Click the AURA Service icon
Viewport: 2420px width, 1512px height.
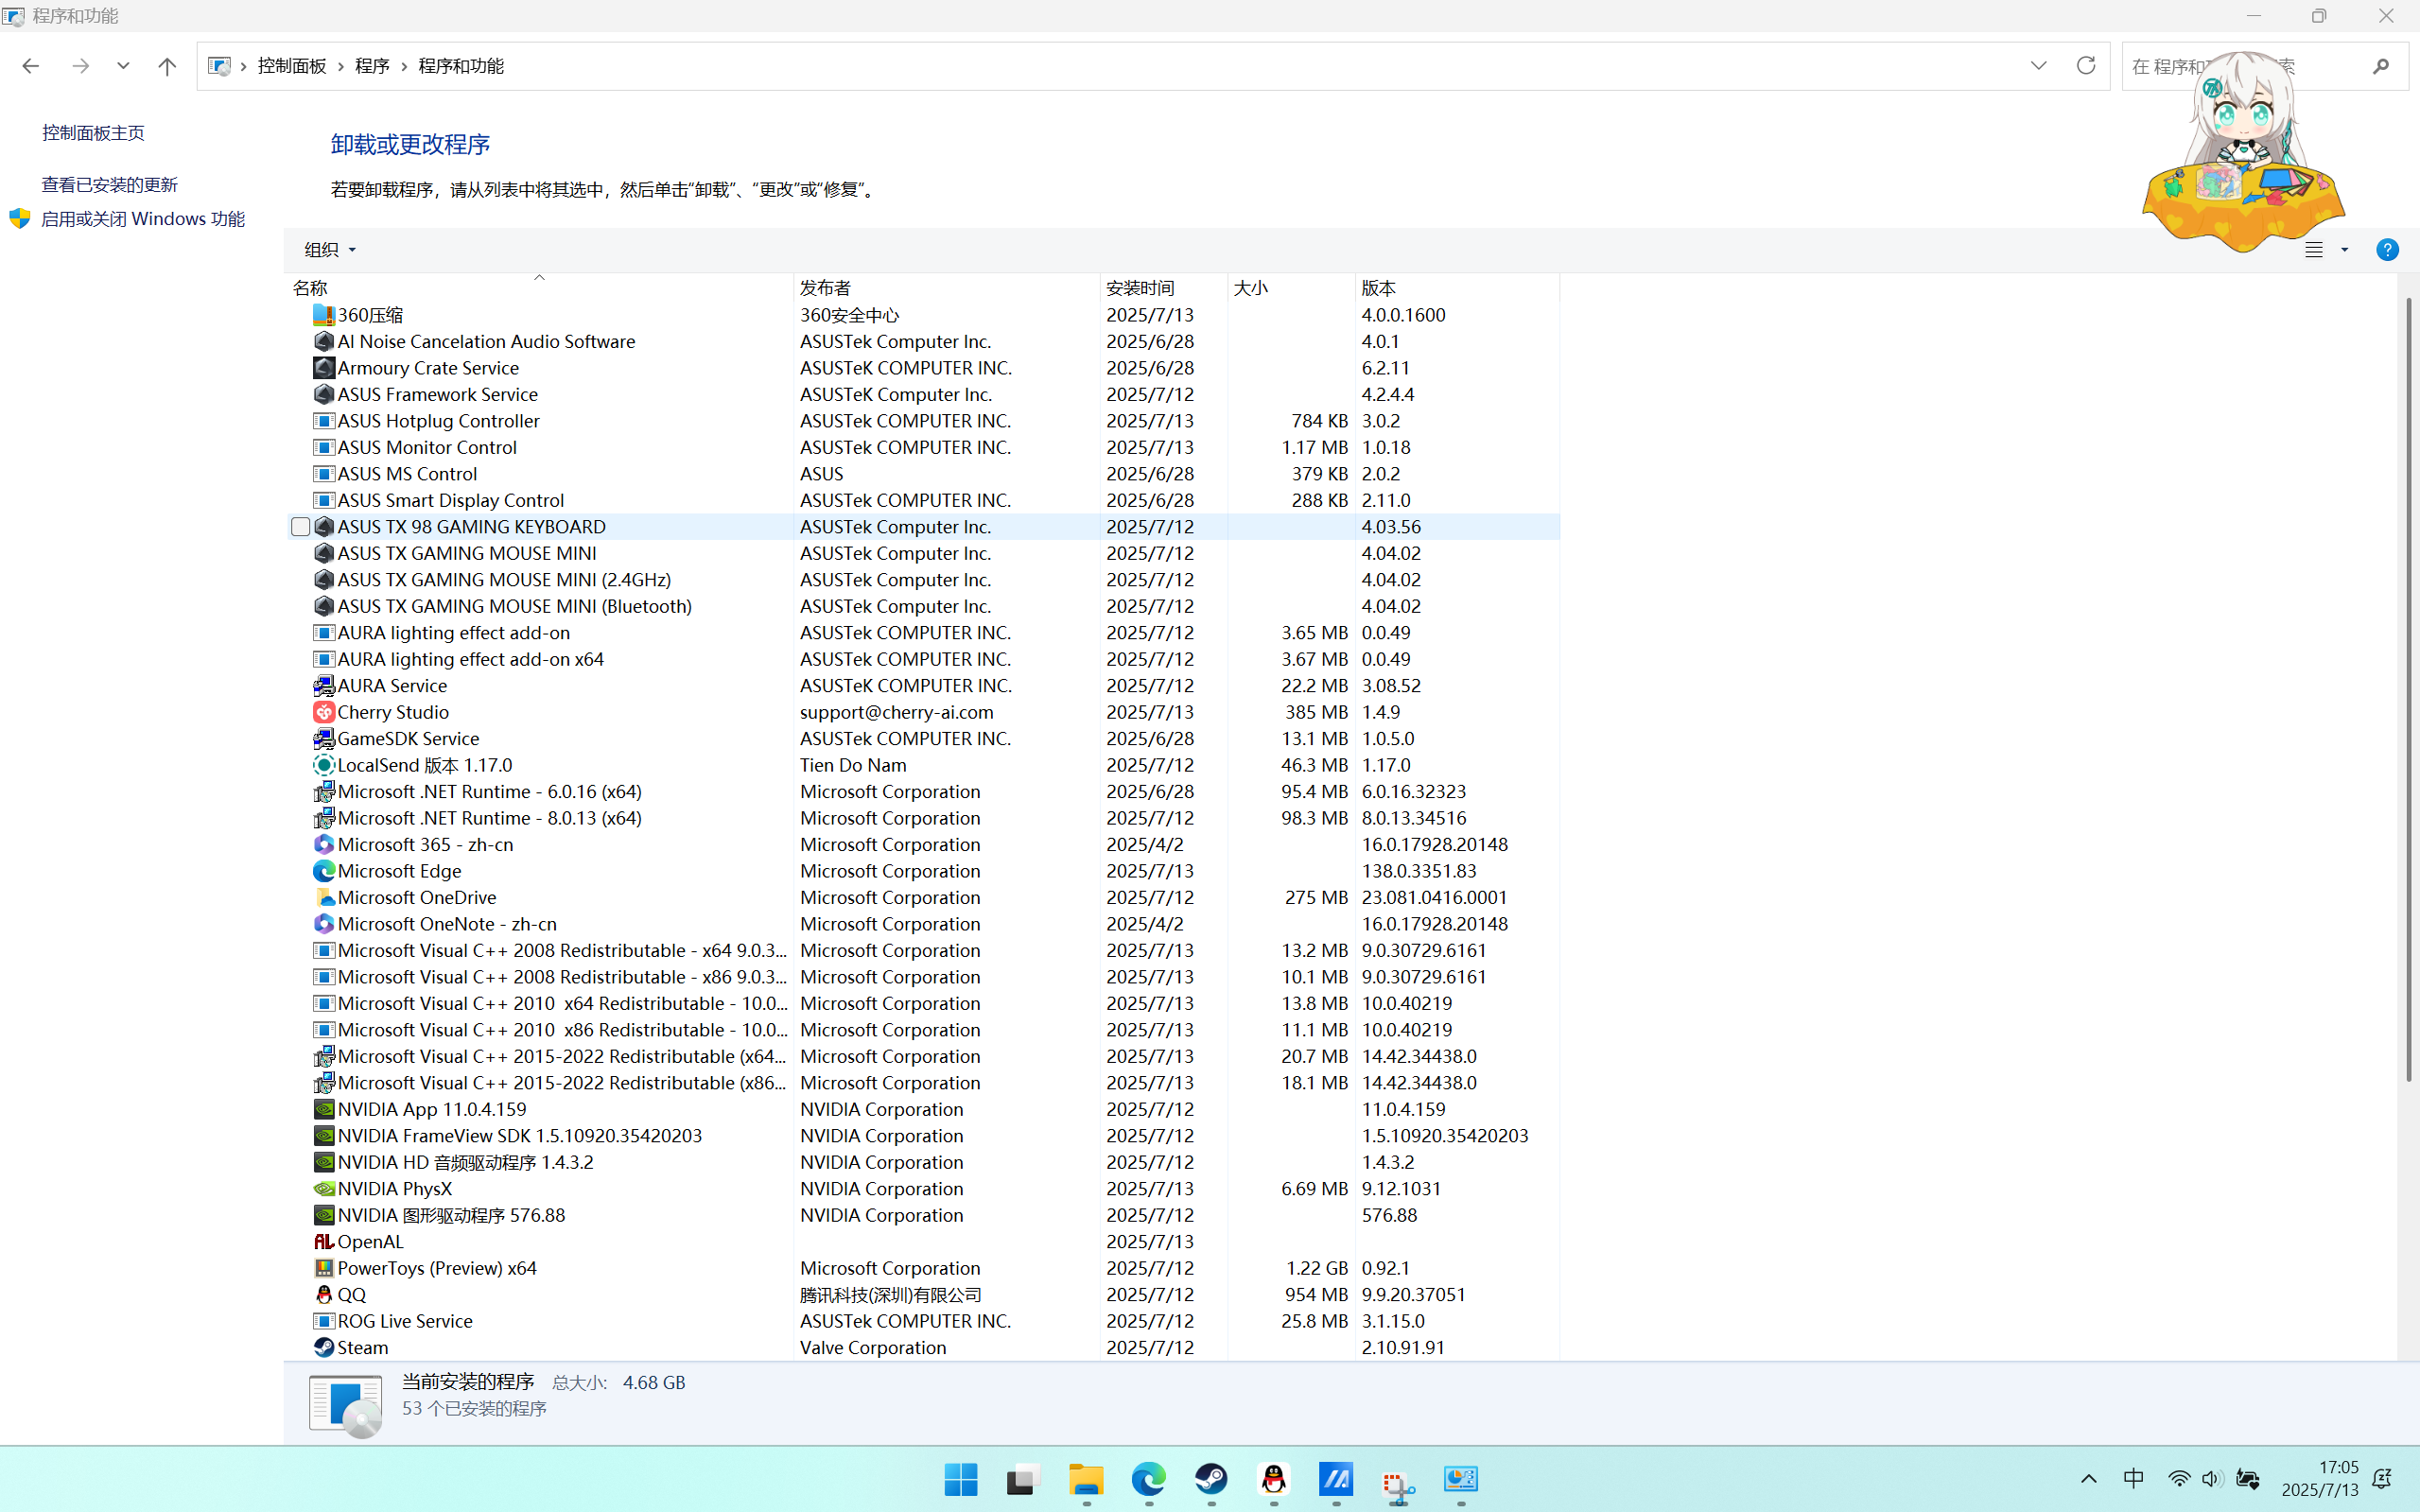pyautogui.click(x=323, y=686)
